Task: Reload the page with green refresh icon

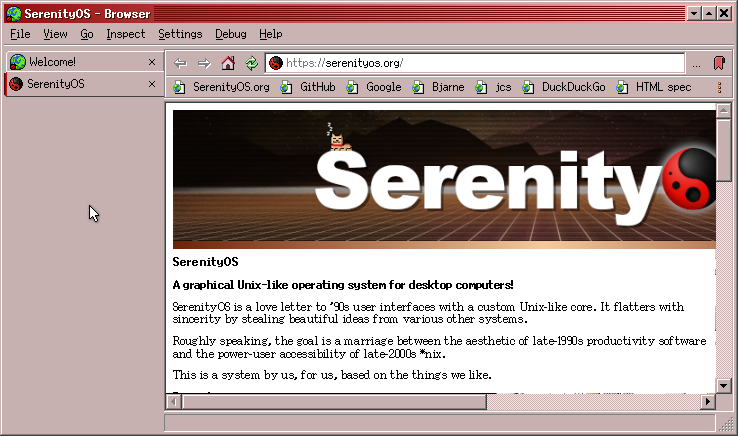Action: pos(251,63)
